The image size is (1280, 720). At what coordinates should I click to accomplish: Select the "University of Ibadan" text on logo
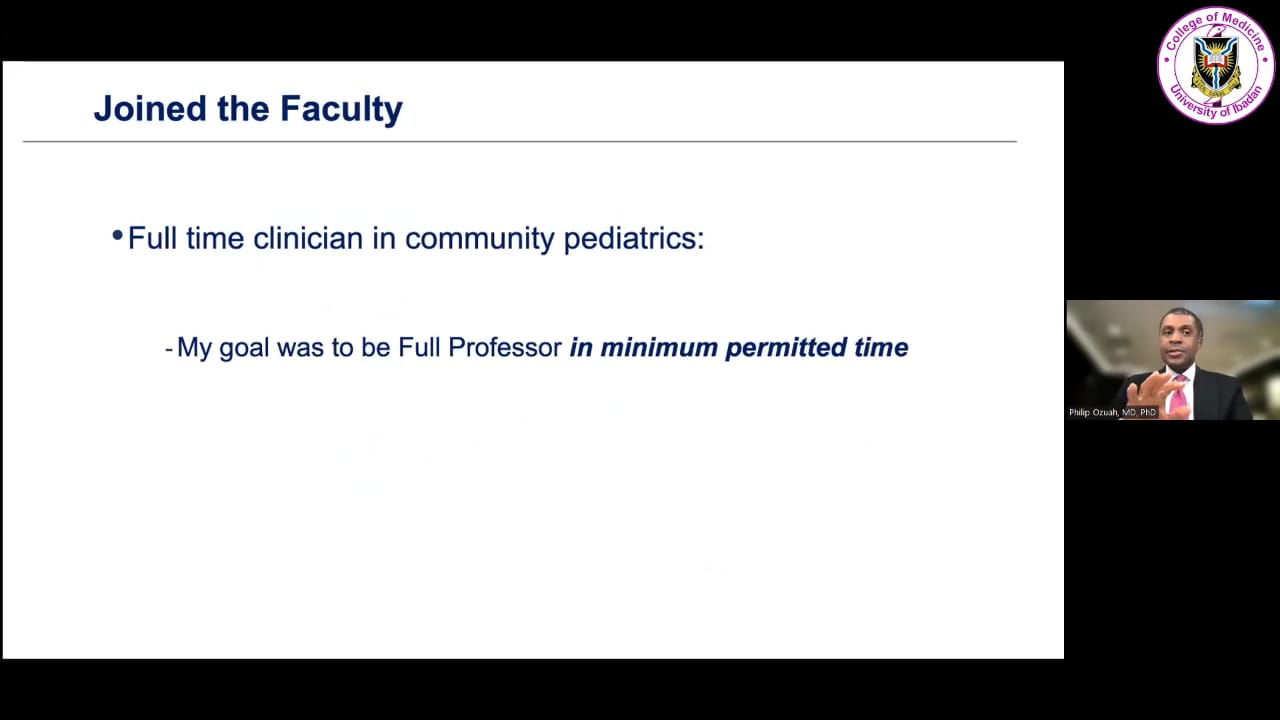pos(1216,104)
